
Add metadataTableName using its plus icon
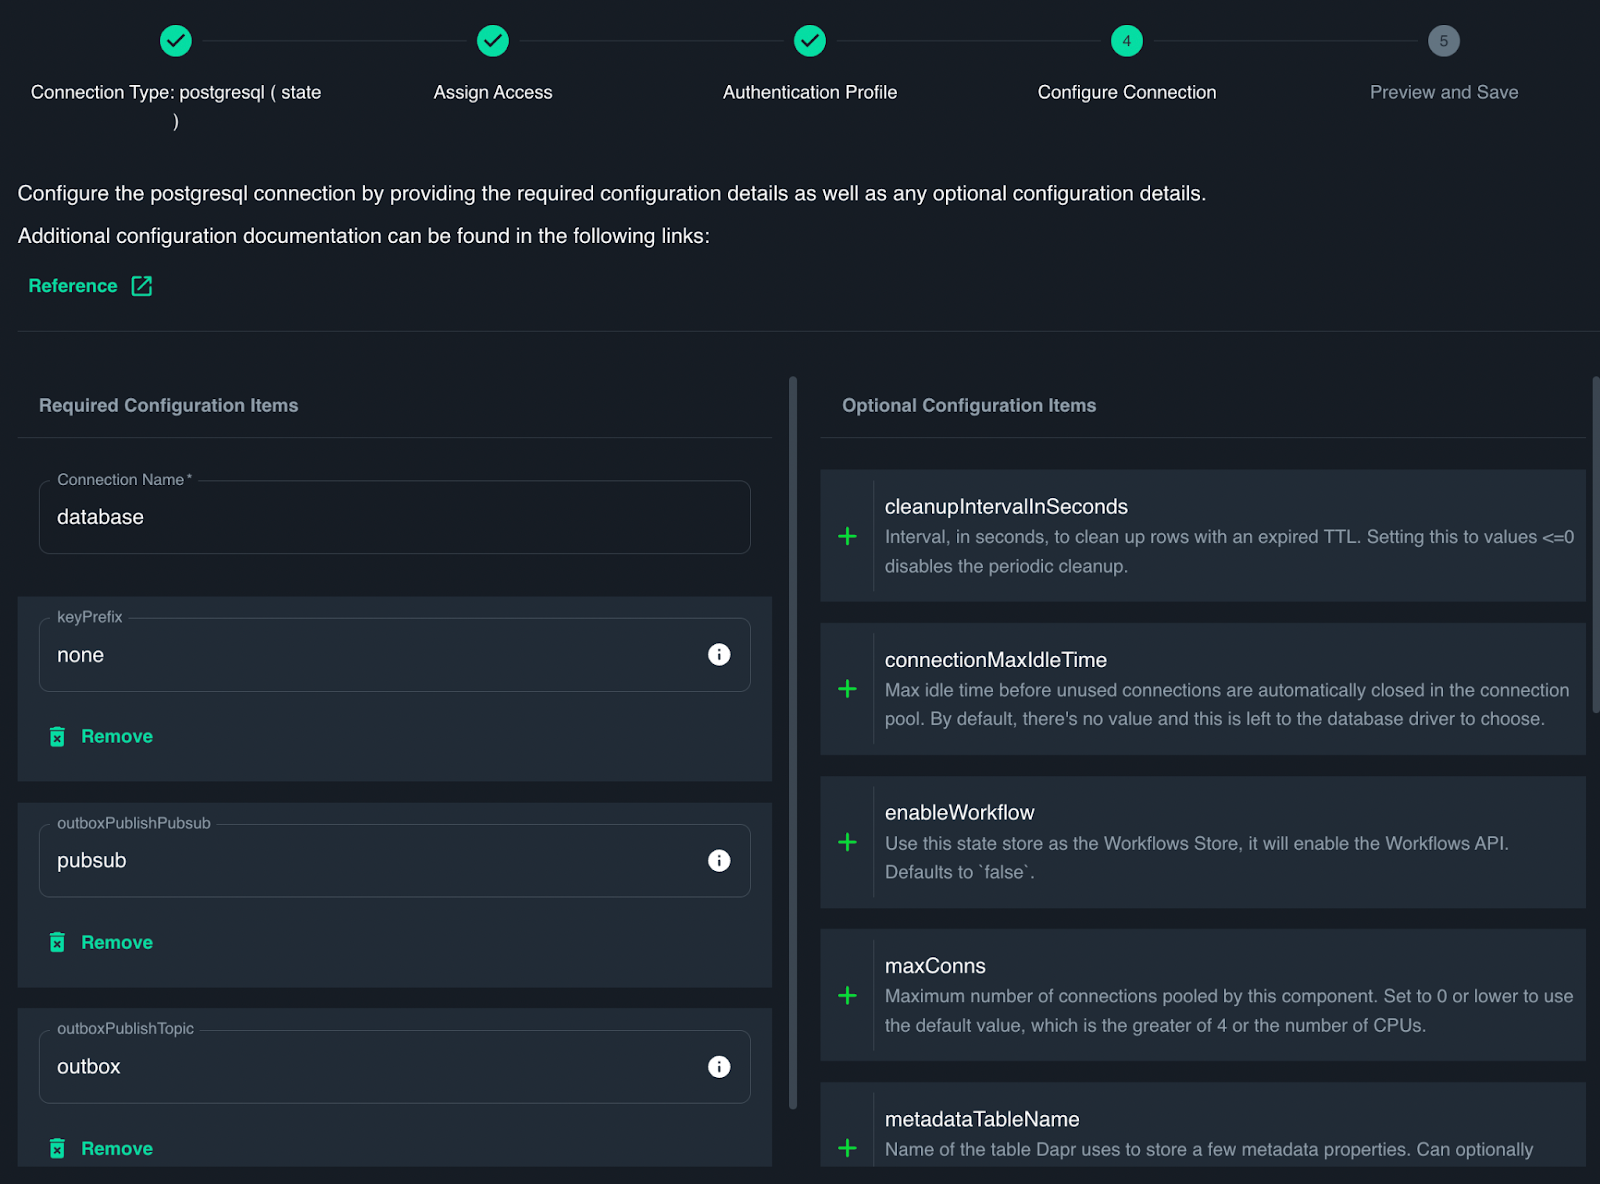point(847,1148)
